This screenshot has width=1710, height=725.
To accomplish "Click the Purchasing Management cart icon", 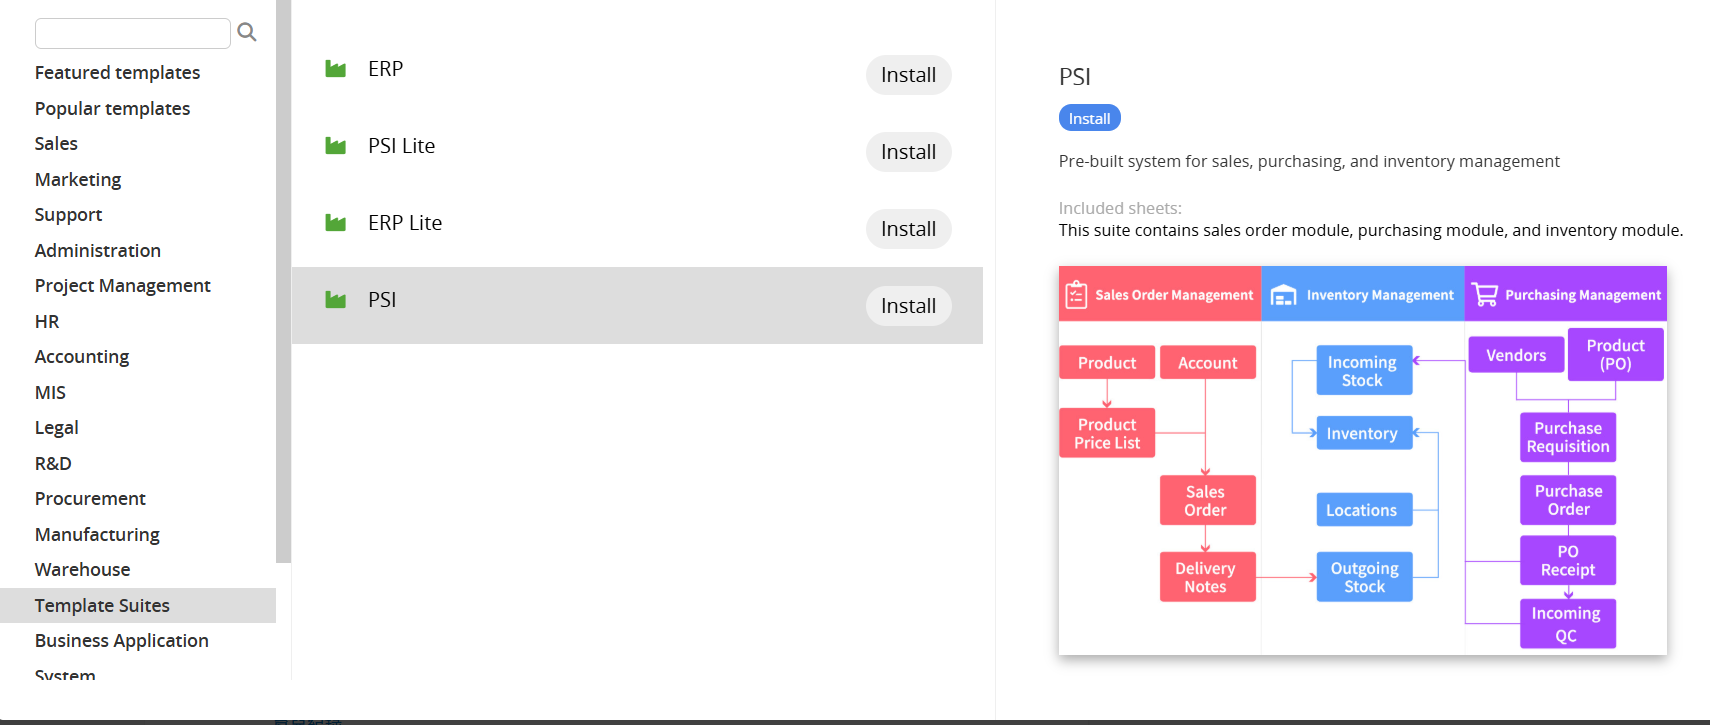I will pyautogui.click(x=1485, y=294).
